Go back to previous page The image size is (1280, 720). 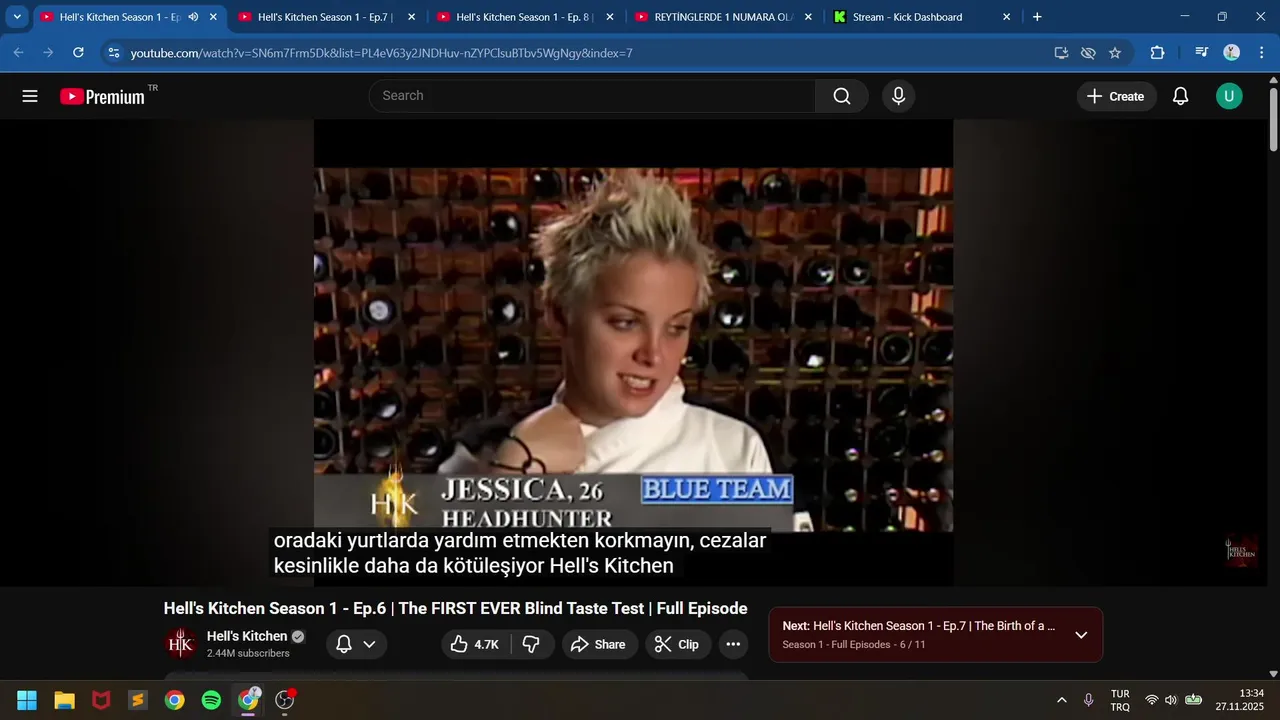(x=18, y=53)
